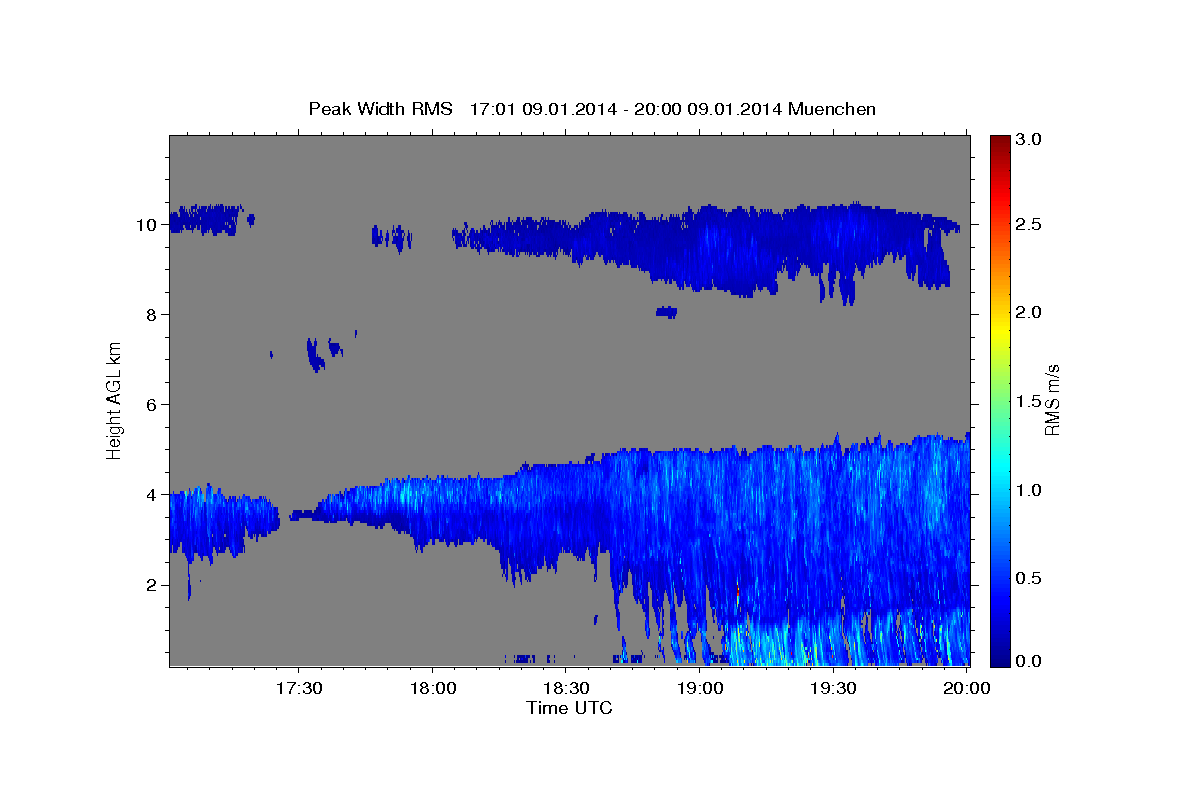
Task: Click the height axis label 6
Action: (x=153, y=405)
